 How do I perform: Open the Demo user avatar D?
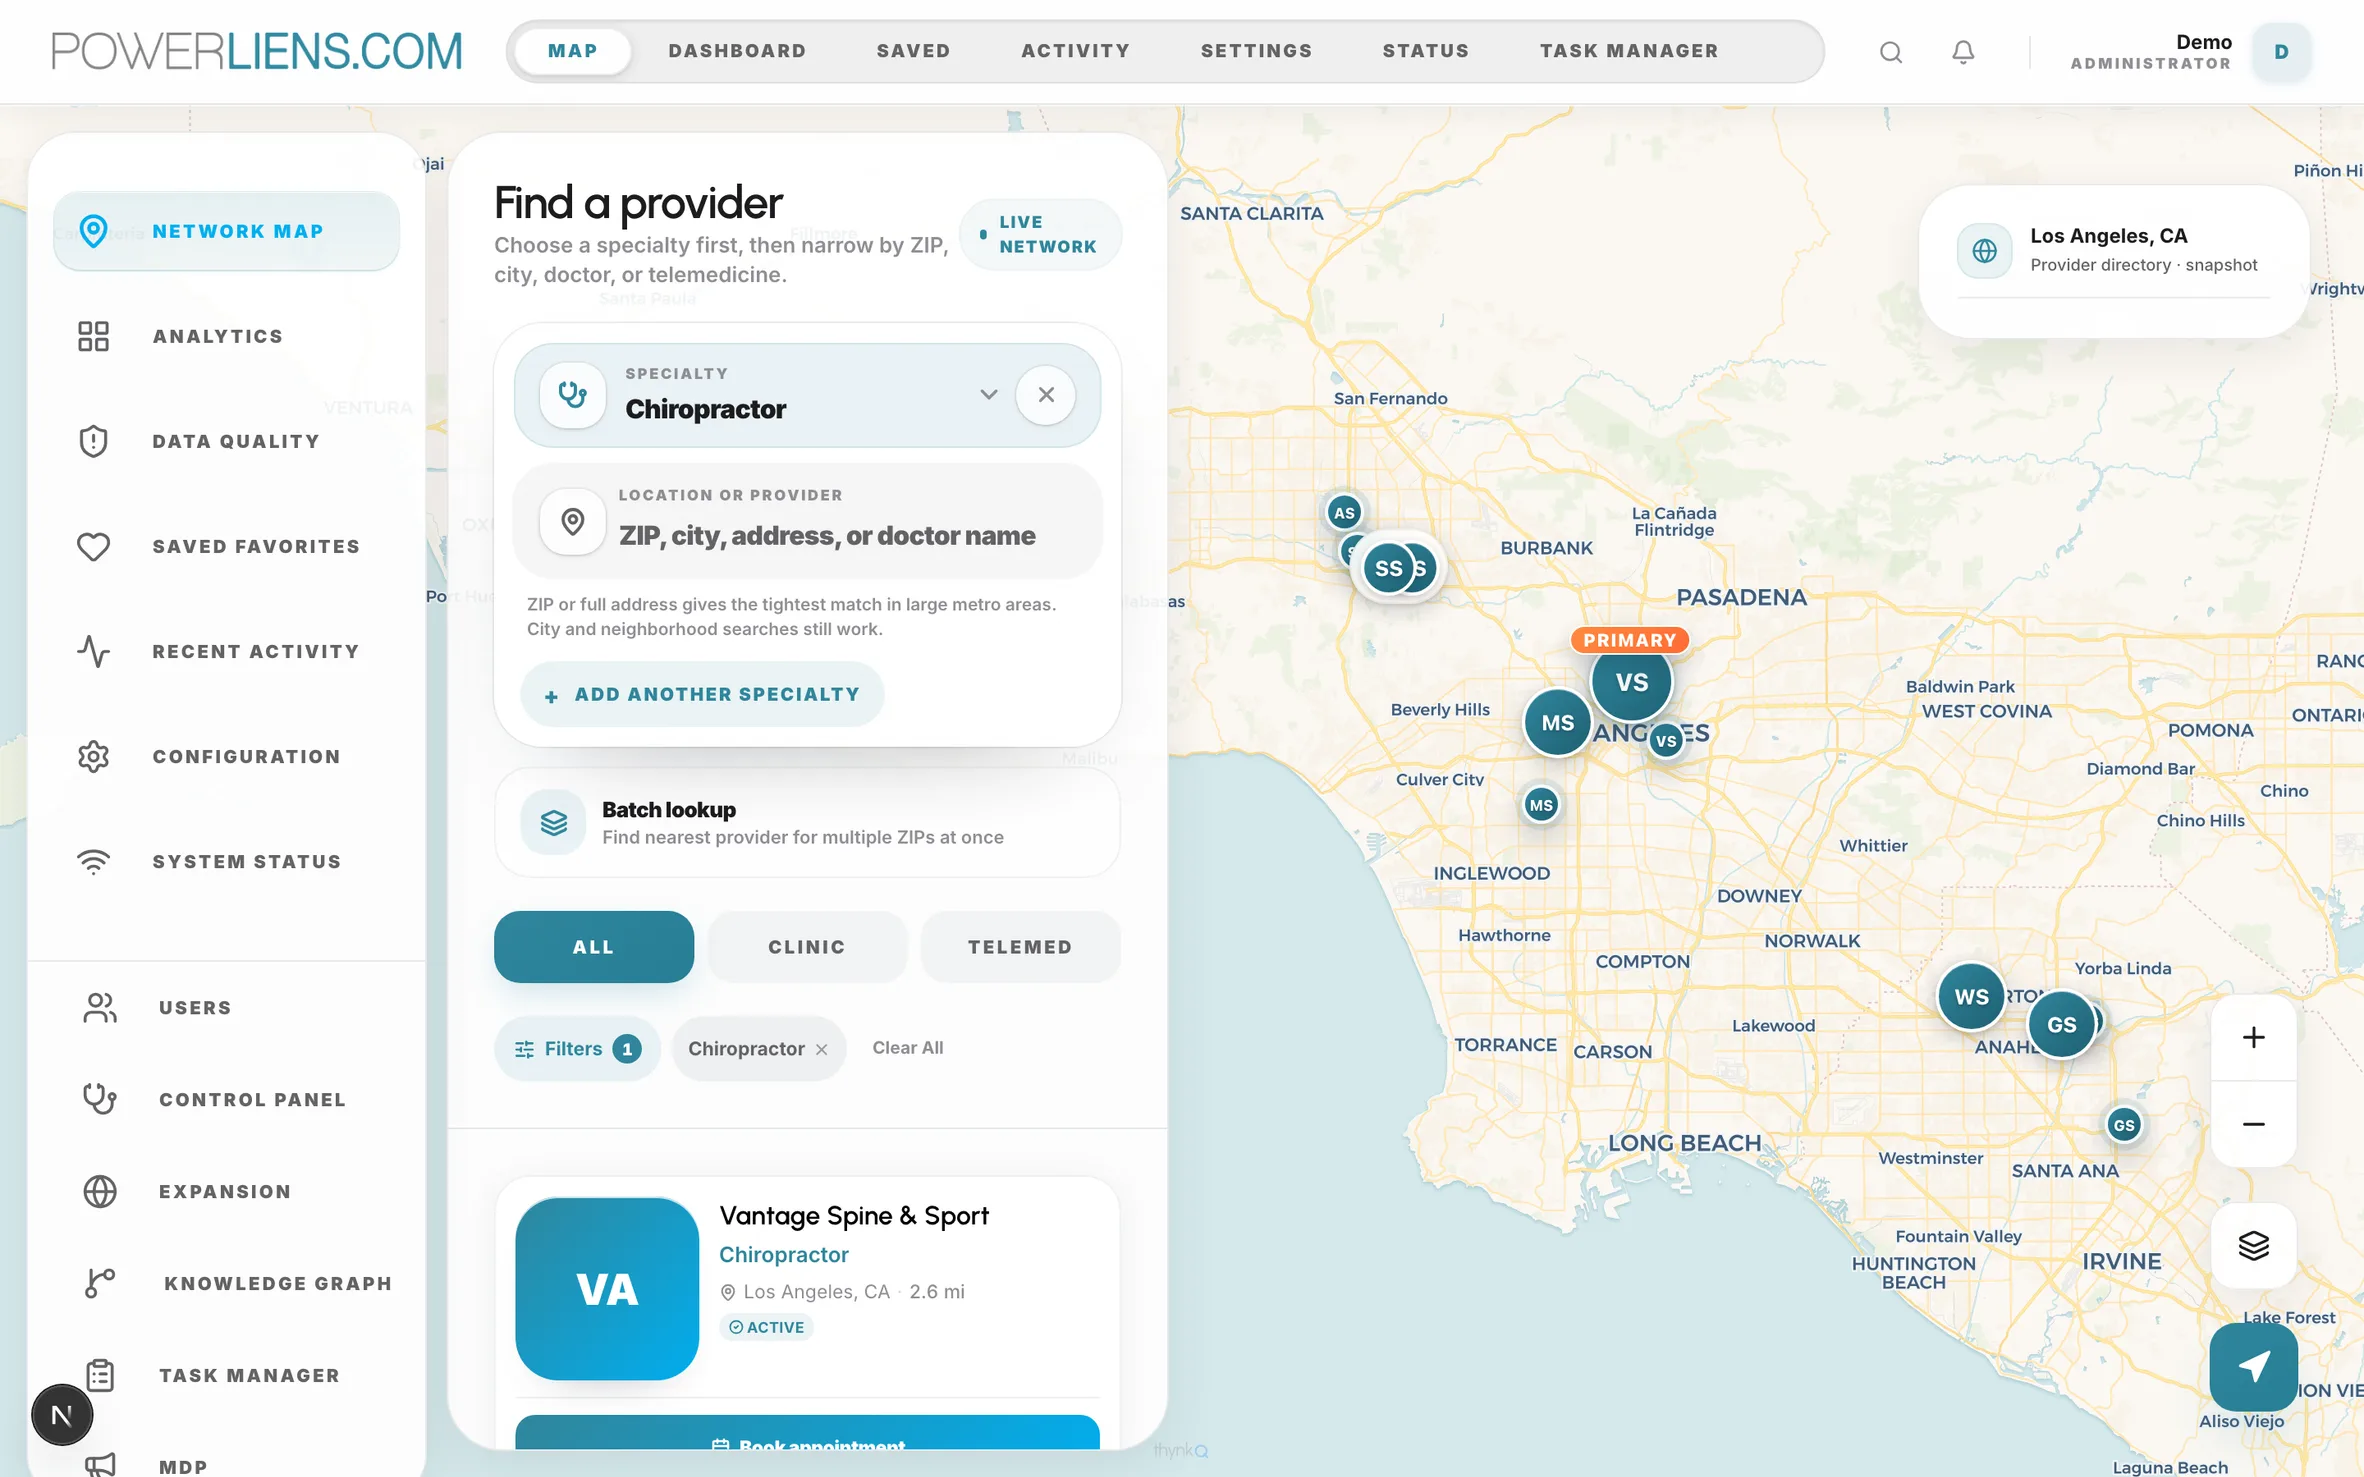click(2281, 51)
